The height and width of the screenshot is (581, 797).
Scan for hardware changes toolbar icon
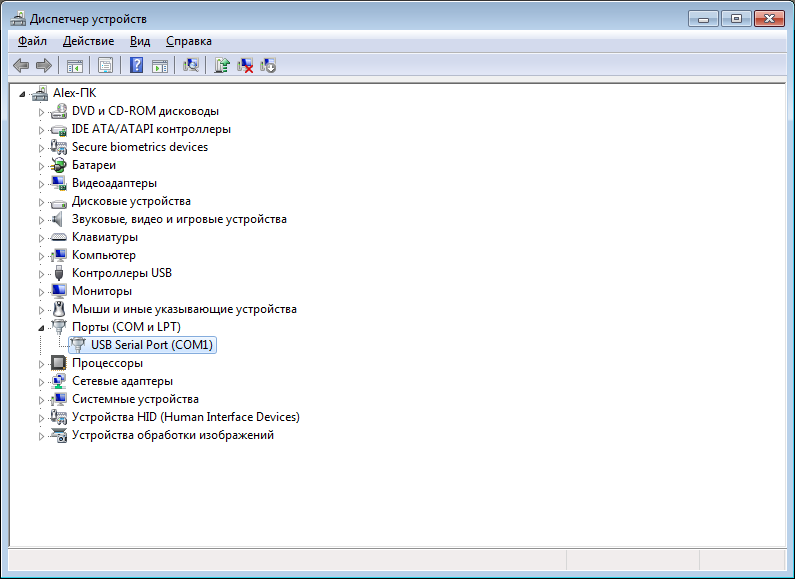[191, 66]
